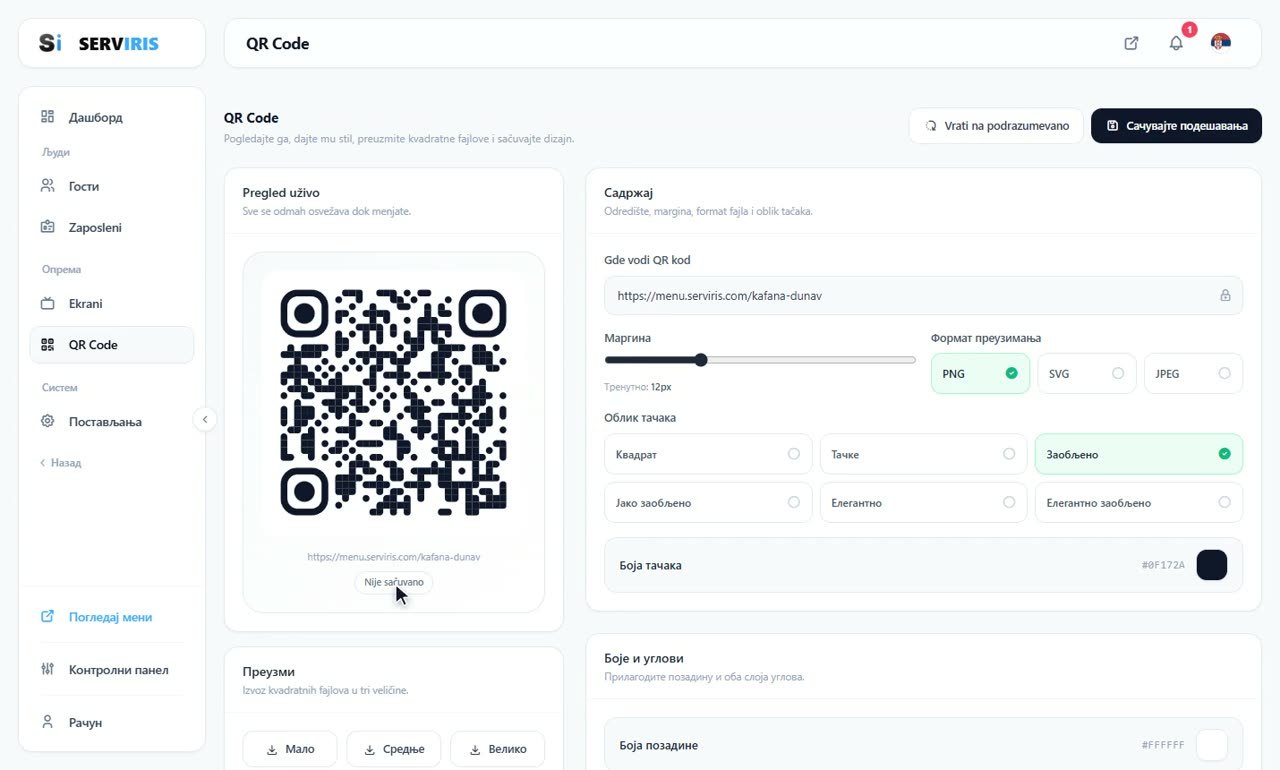
Task: Click the download icon on Велико
Action: click(x=475, y=750)
